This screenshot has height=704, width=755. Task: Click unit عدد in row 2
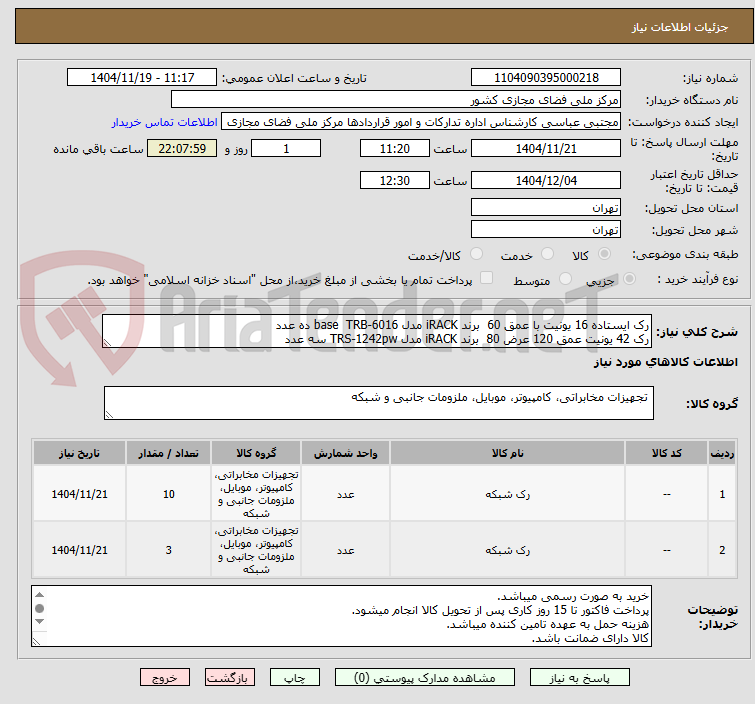(346, 550)
